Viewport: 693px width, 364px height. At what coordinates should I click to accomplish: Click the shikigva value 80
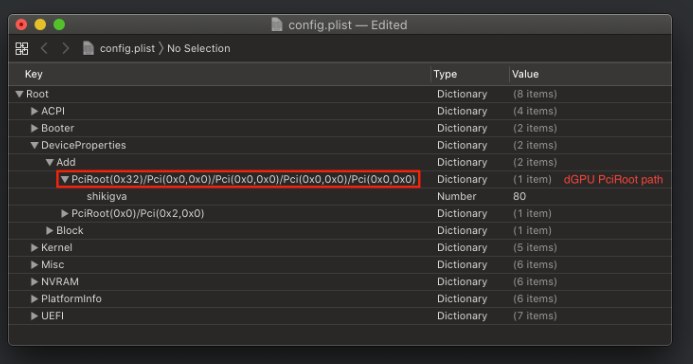(x=519, y=197)
